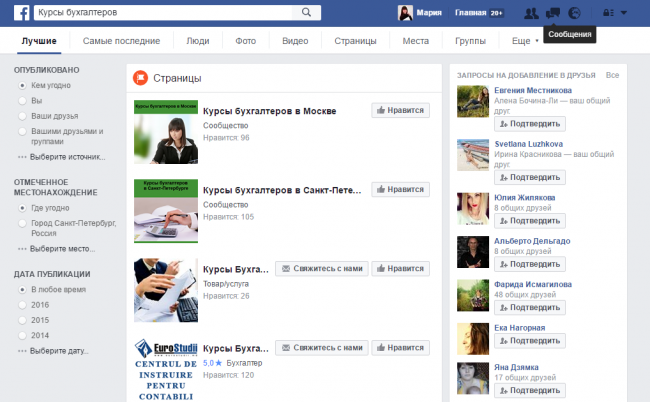Select the Кем угодно radio button

[23, 86]
